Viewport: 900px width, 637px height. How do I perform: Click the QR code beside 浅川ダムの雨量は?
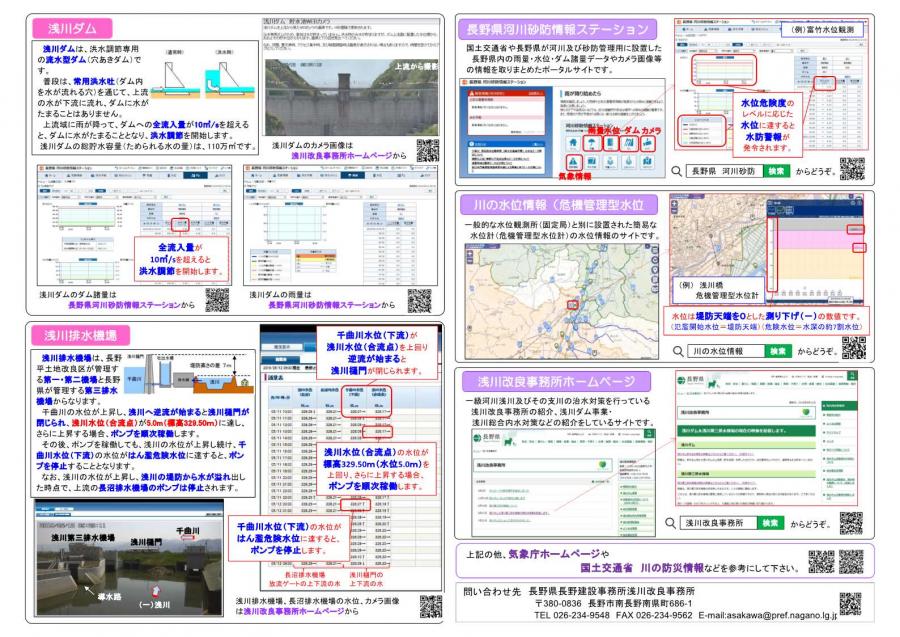click(x=420, y=300)
